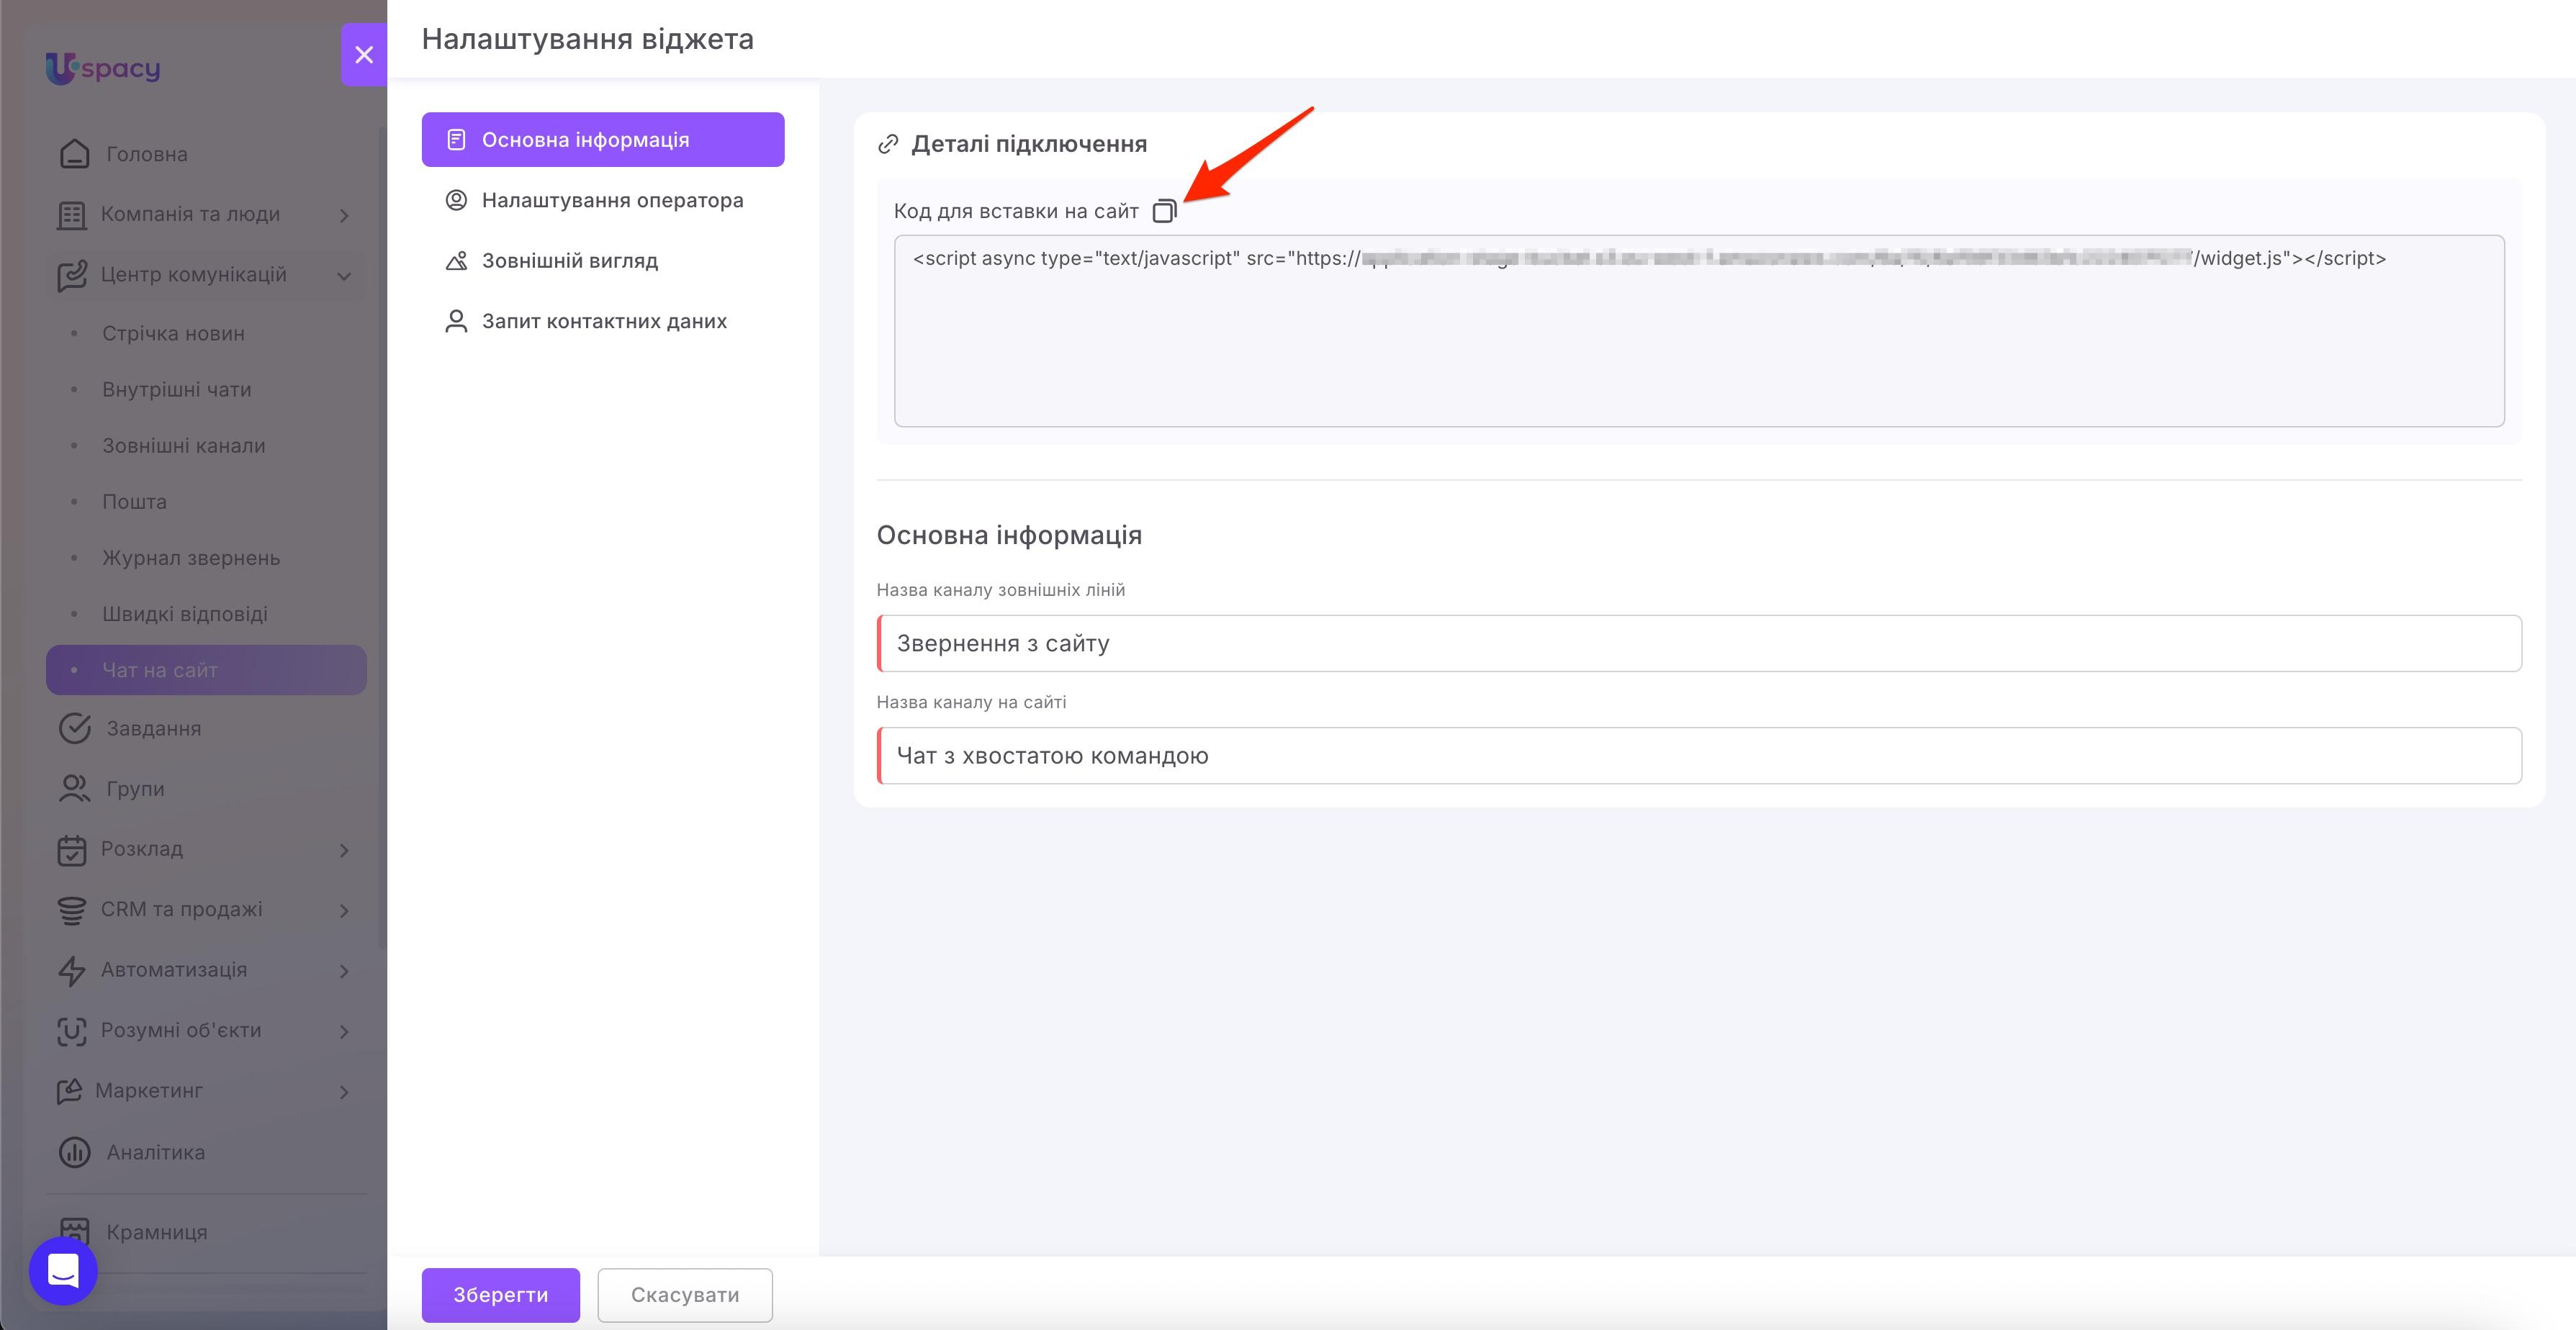Click the Центр комунікацій chat icon
Viewport: 2576px width, 1330px height.
coord(71,275)
